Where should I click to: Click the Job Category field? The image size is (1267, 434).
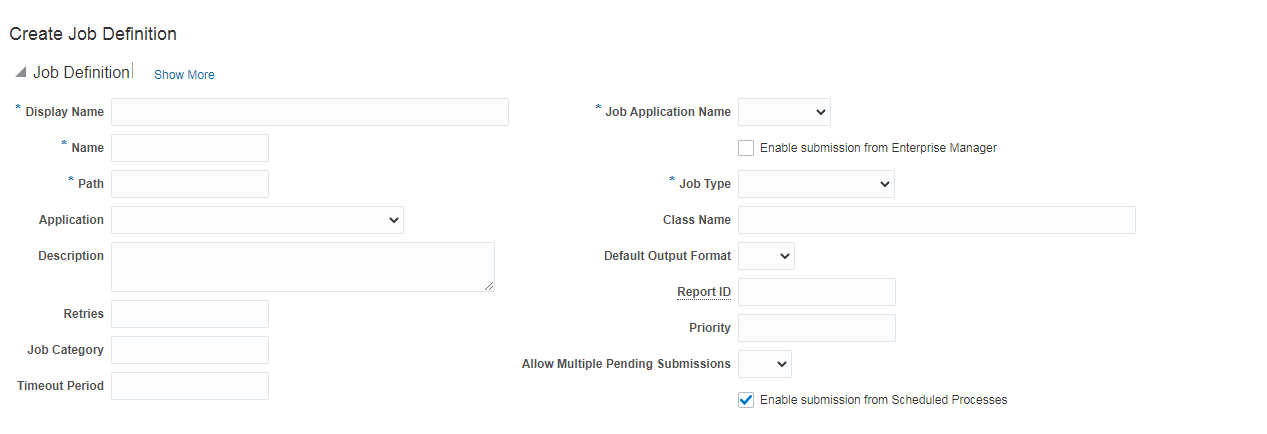pyautogui.click(x=190, y=350)
